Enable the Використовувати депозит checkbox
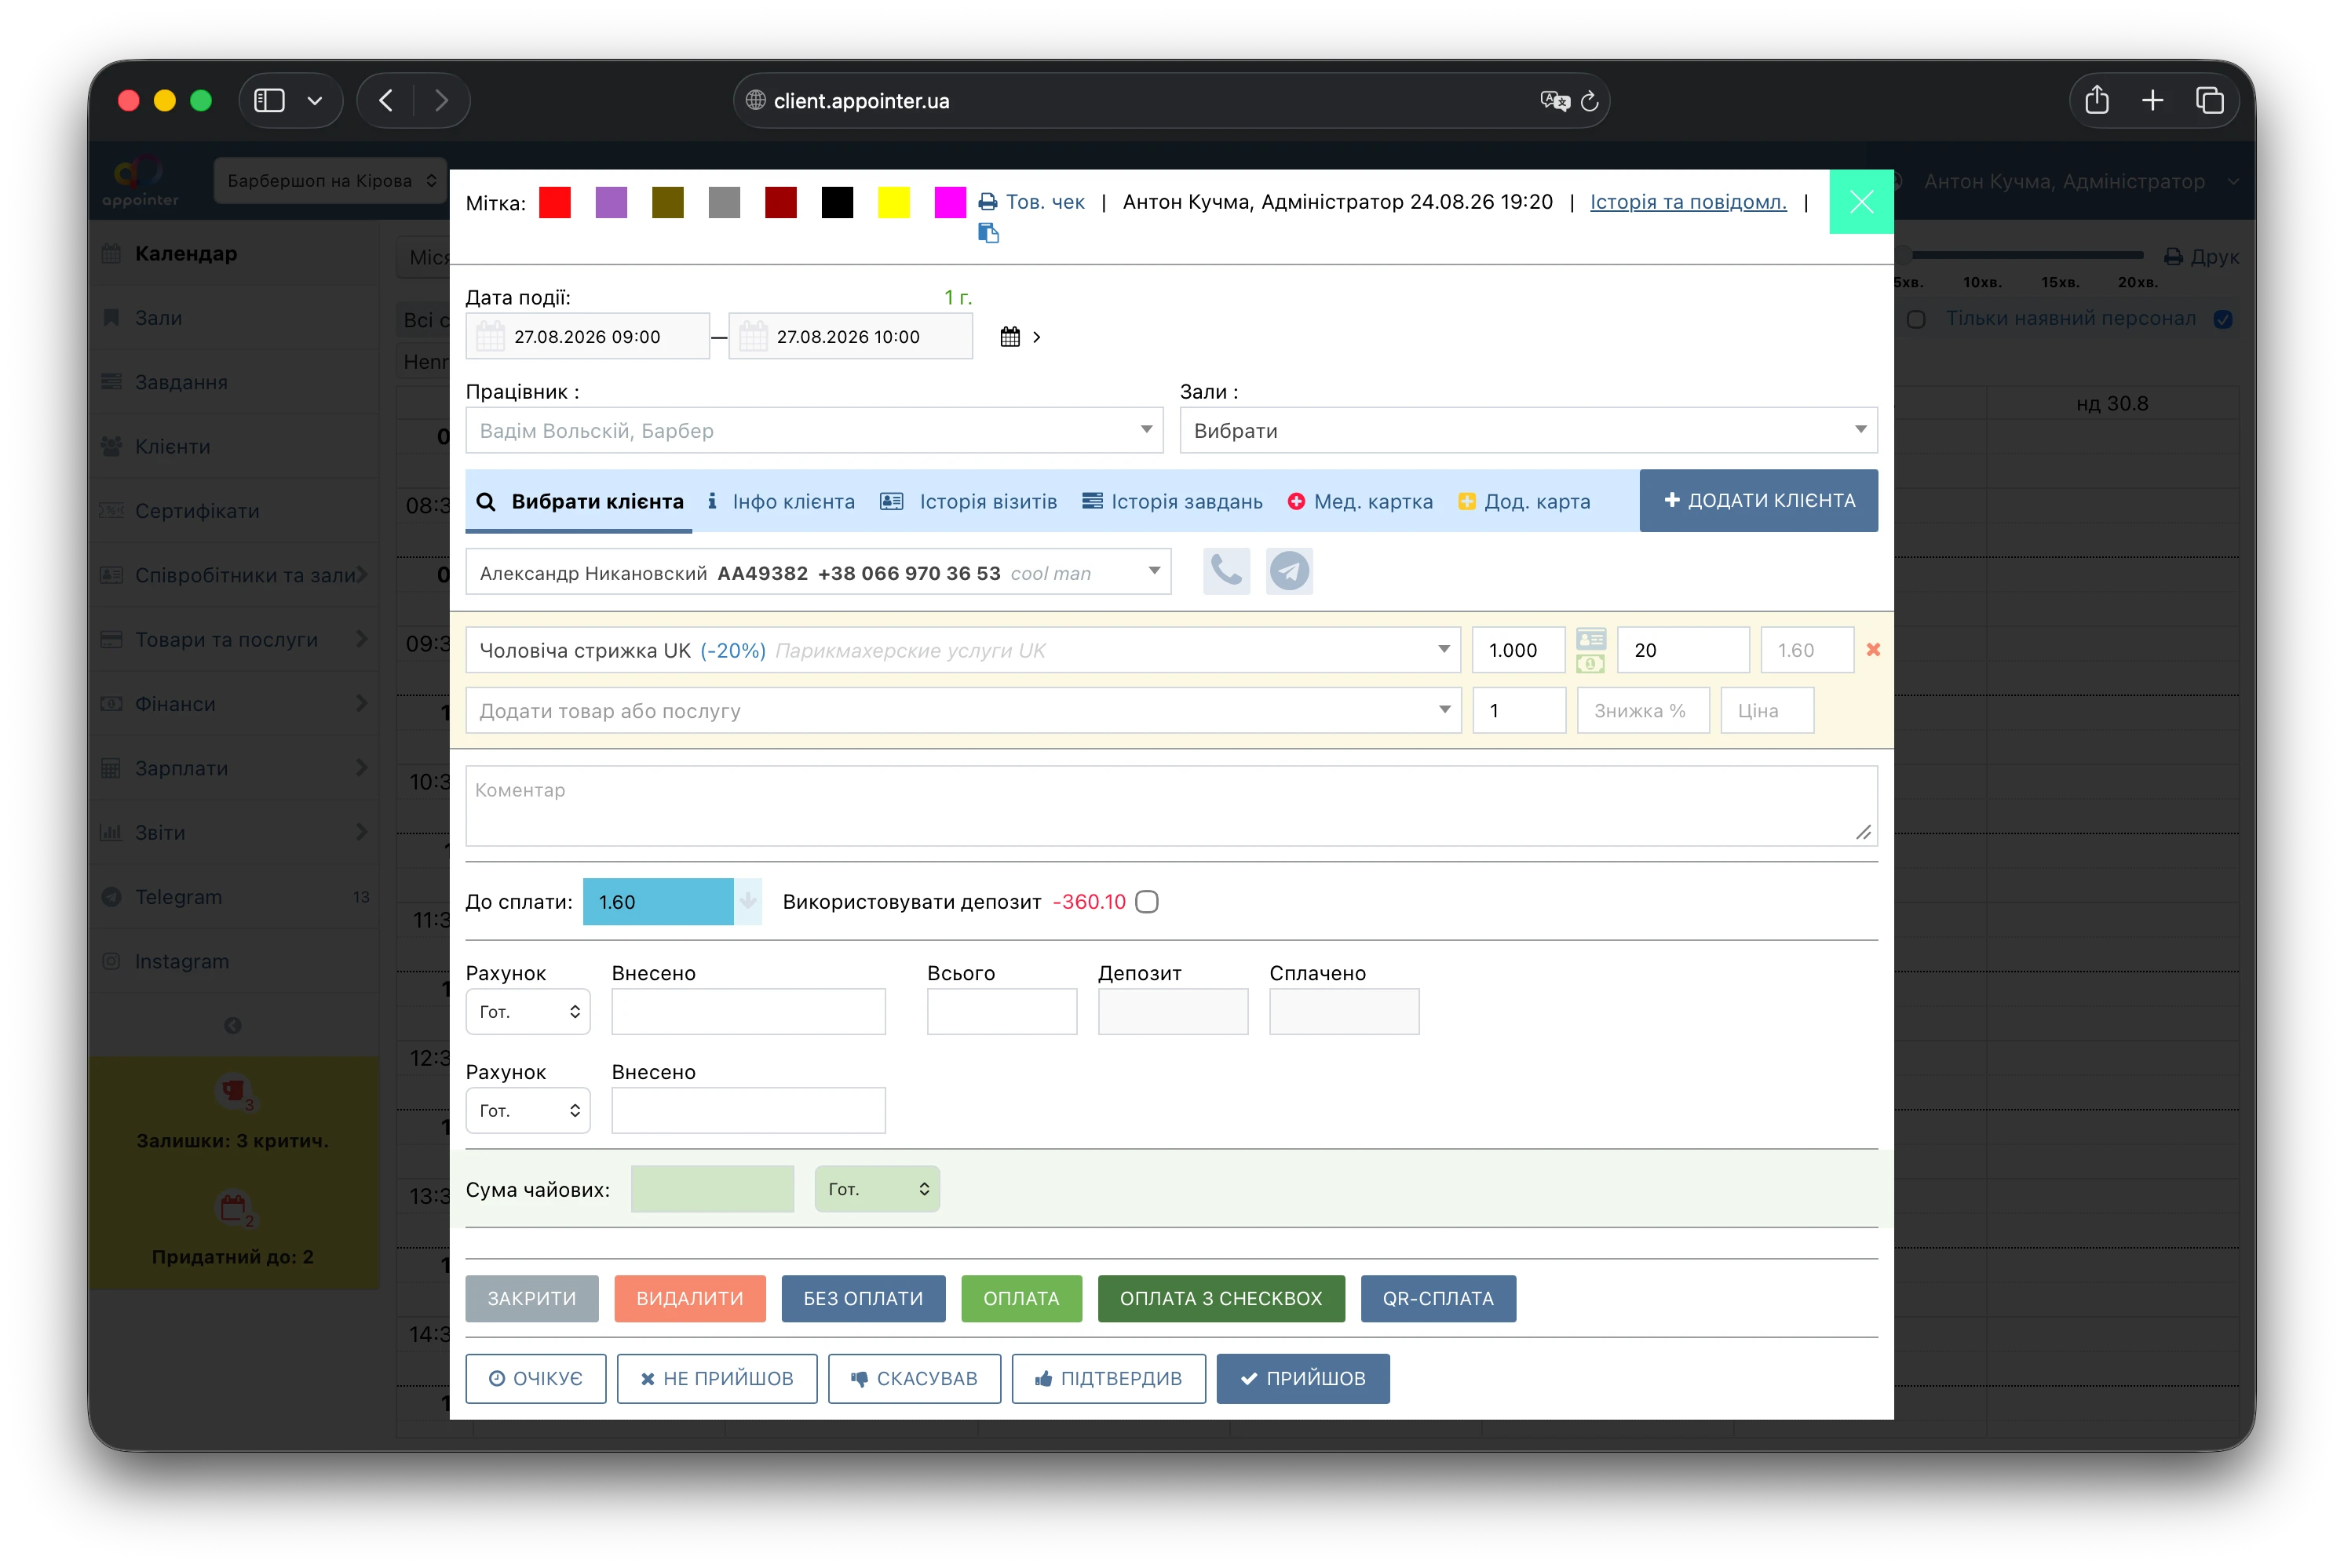Viewport: 2344px width, 1568px height. [x=1147, y=902]
